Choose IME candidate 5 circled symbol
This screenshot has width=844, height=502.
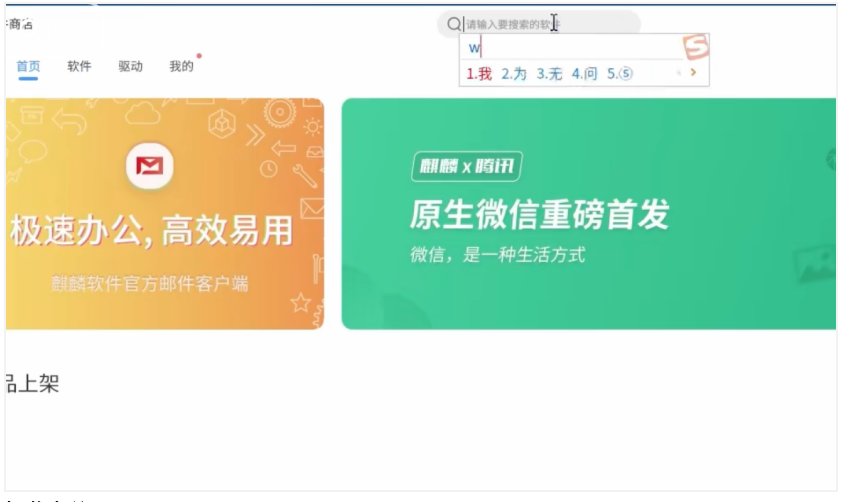tap(620, 74)
